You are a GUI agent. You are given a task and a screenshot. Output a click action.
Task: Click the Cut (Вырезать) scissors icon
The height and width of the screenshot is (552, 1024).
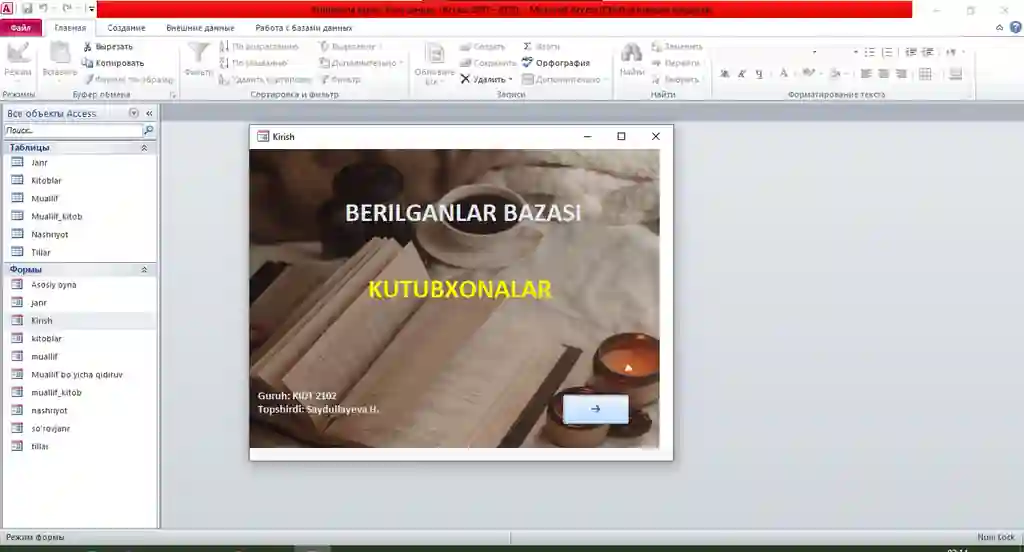[x=88, y=46]
